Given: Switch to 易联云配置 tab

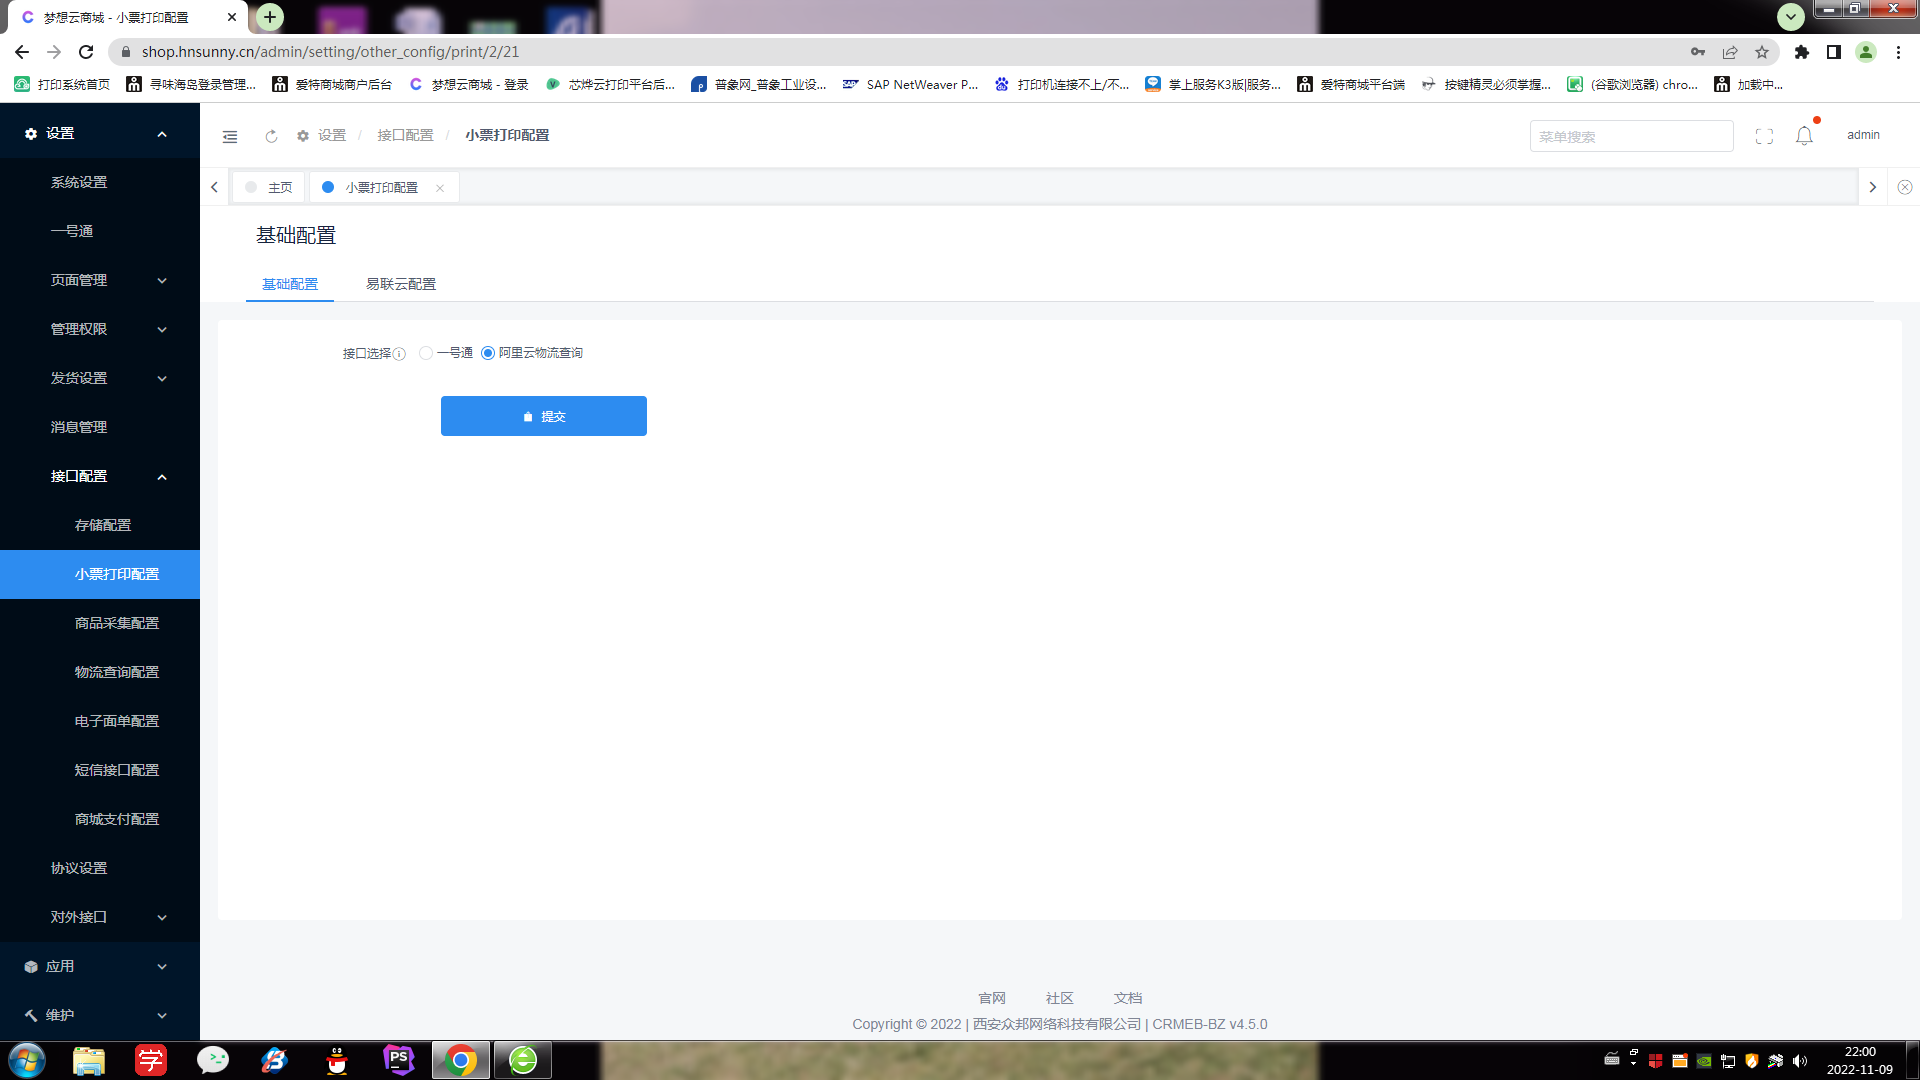Looking at the screenshot, I should click(400, 284).
